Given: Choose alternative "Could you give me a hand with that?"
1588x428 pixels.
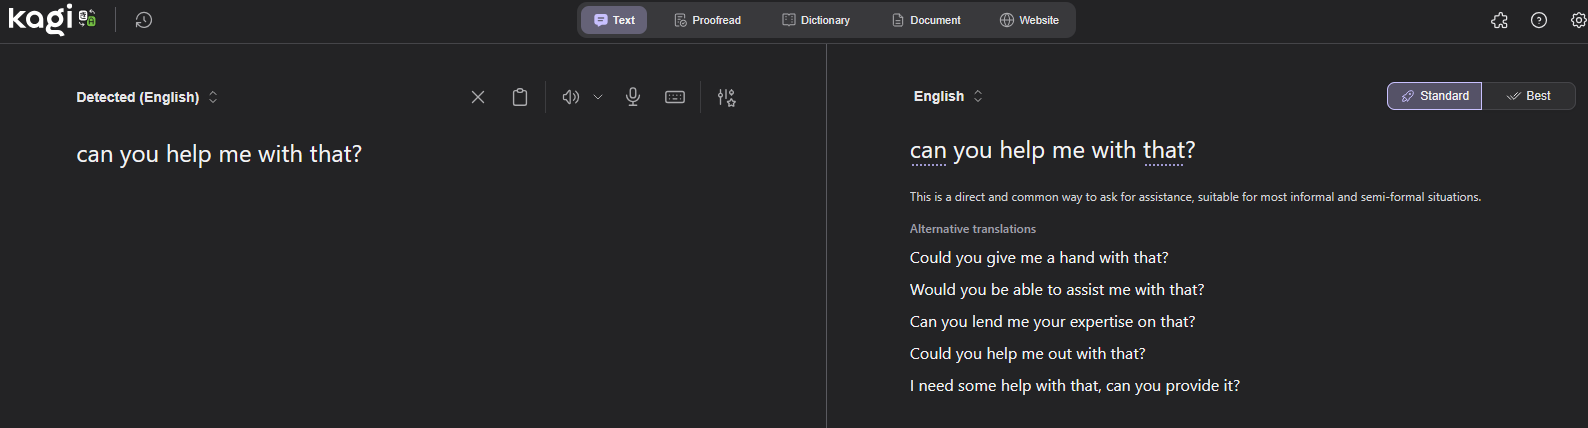Looking at the screenshot, I should coord(1039,258).
